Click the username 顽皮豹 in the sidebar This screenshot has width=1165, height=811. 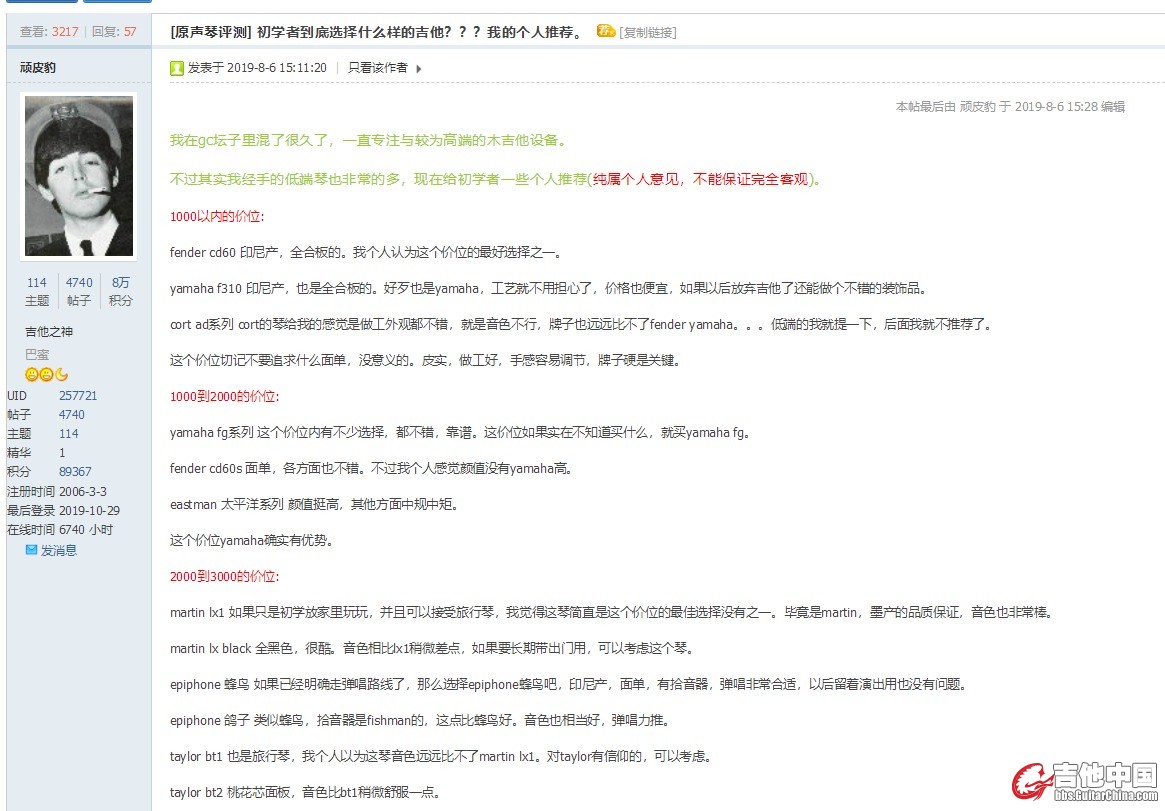[38, 67]
